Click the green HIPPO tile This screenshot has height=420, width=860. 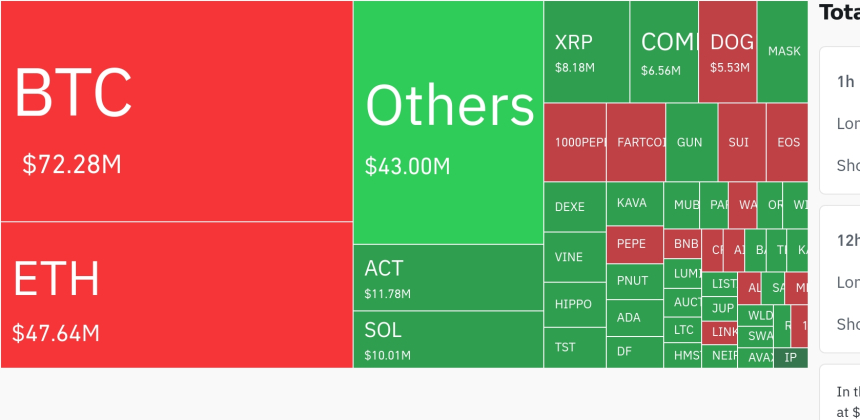point(575,304)
